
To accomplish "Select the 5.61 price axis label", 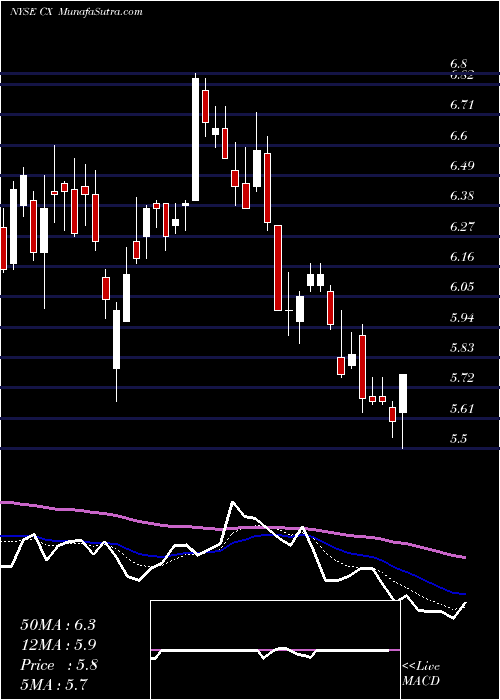I will (461, 408).
